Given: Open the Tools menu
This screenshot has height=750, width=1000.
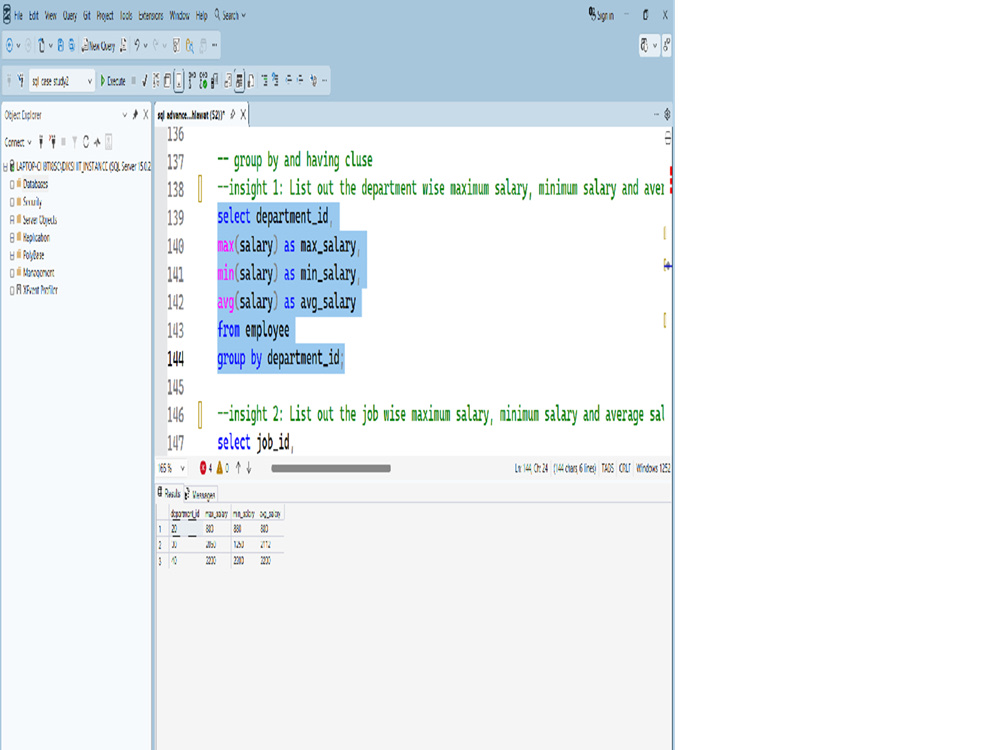Looking at the screenshot, I should coord(126,15).
